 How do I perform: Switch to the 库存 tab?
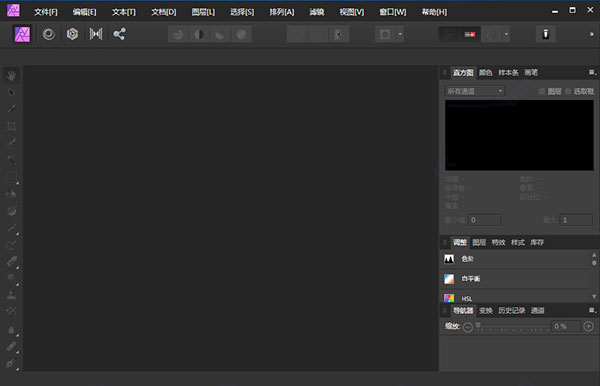coord(537,243)
